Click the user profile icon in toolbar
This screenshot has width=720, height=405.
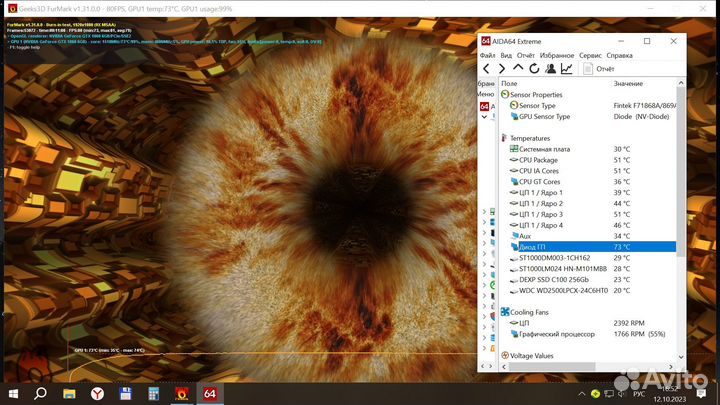pos(550,68)
